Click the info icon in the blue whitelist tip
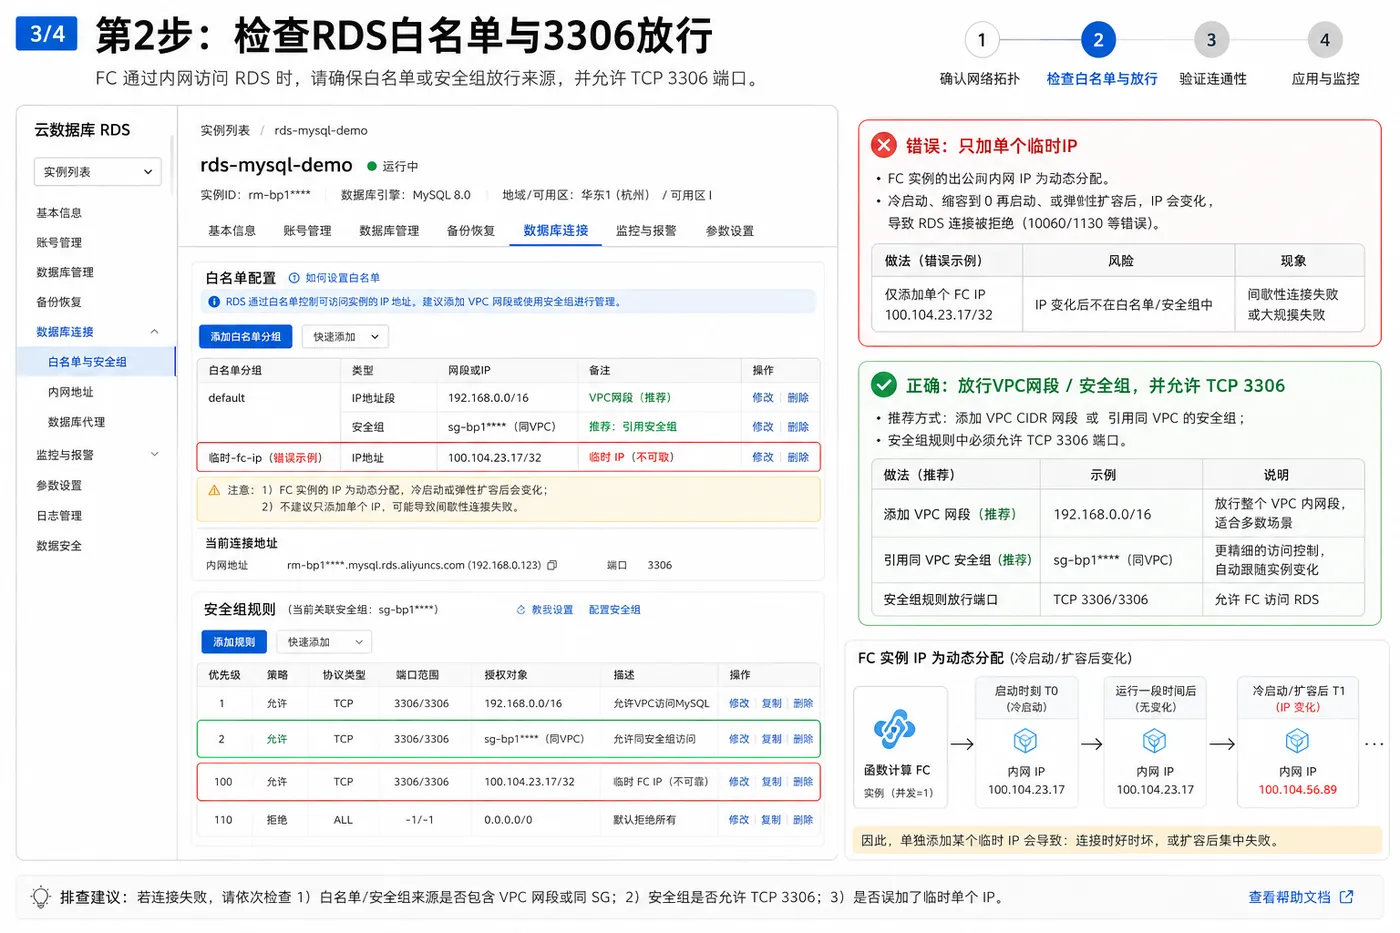Screen dimensions: 1400x933 click(214, 302)
